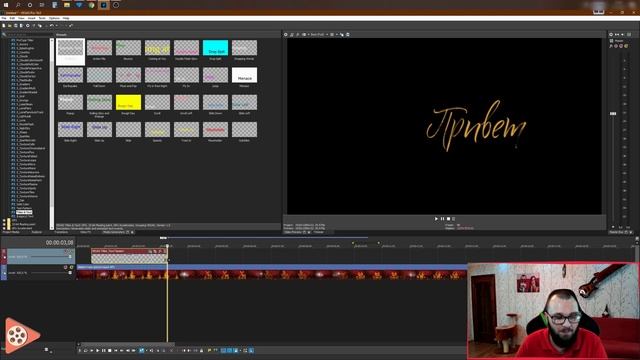
Task: Click Save Snapshot to File icon
Action: pyautogui.click(x=348, y=35)
